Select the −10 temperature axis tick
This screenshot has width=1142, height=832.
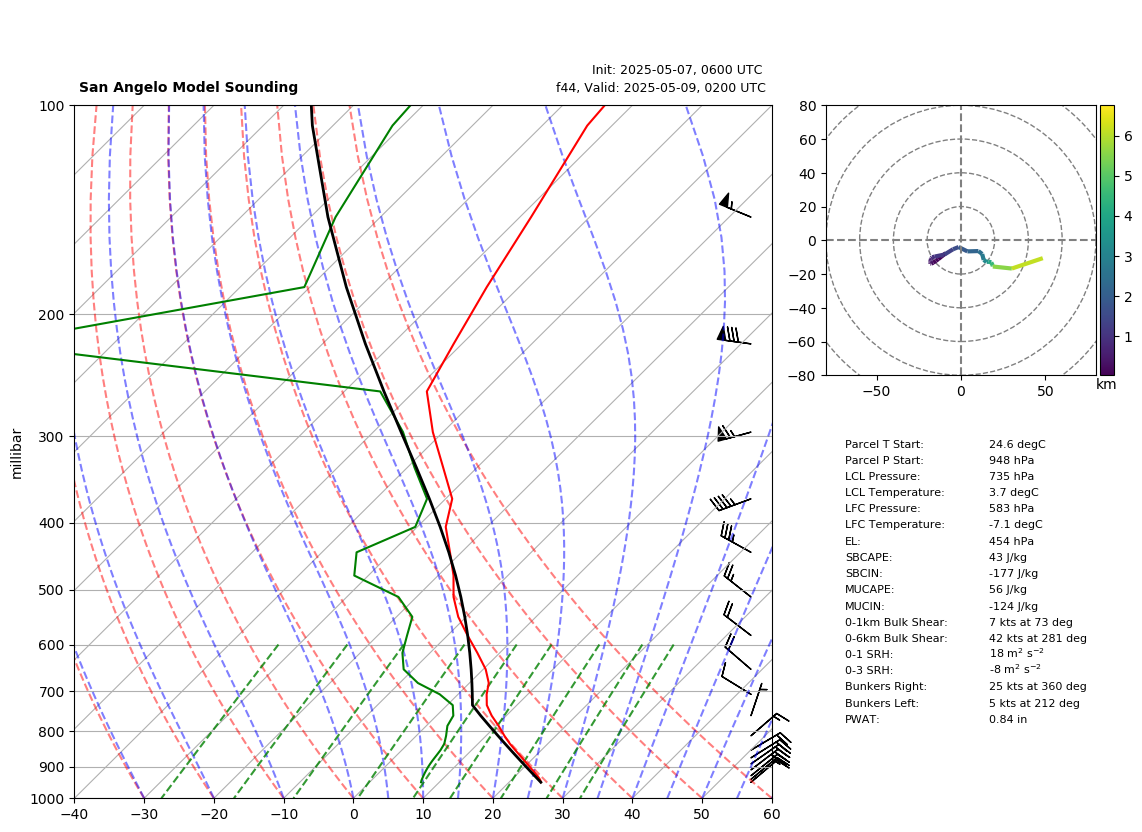click(x=283, y=814)
